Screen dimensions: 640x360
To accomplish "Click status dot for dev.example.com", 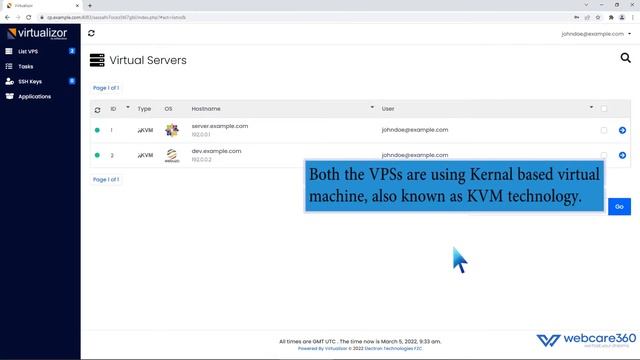I will (97, 155).
